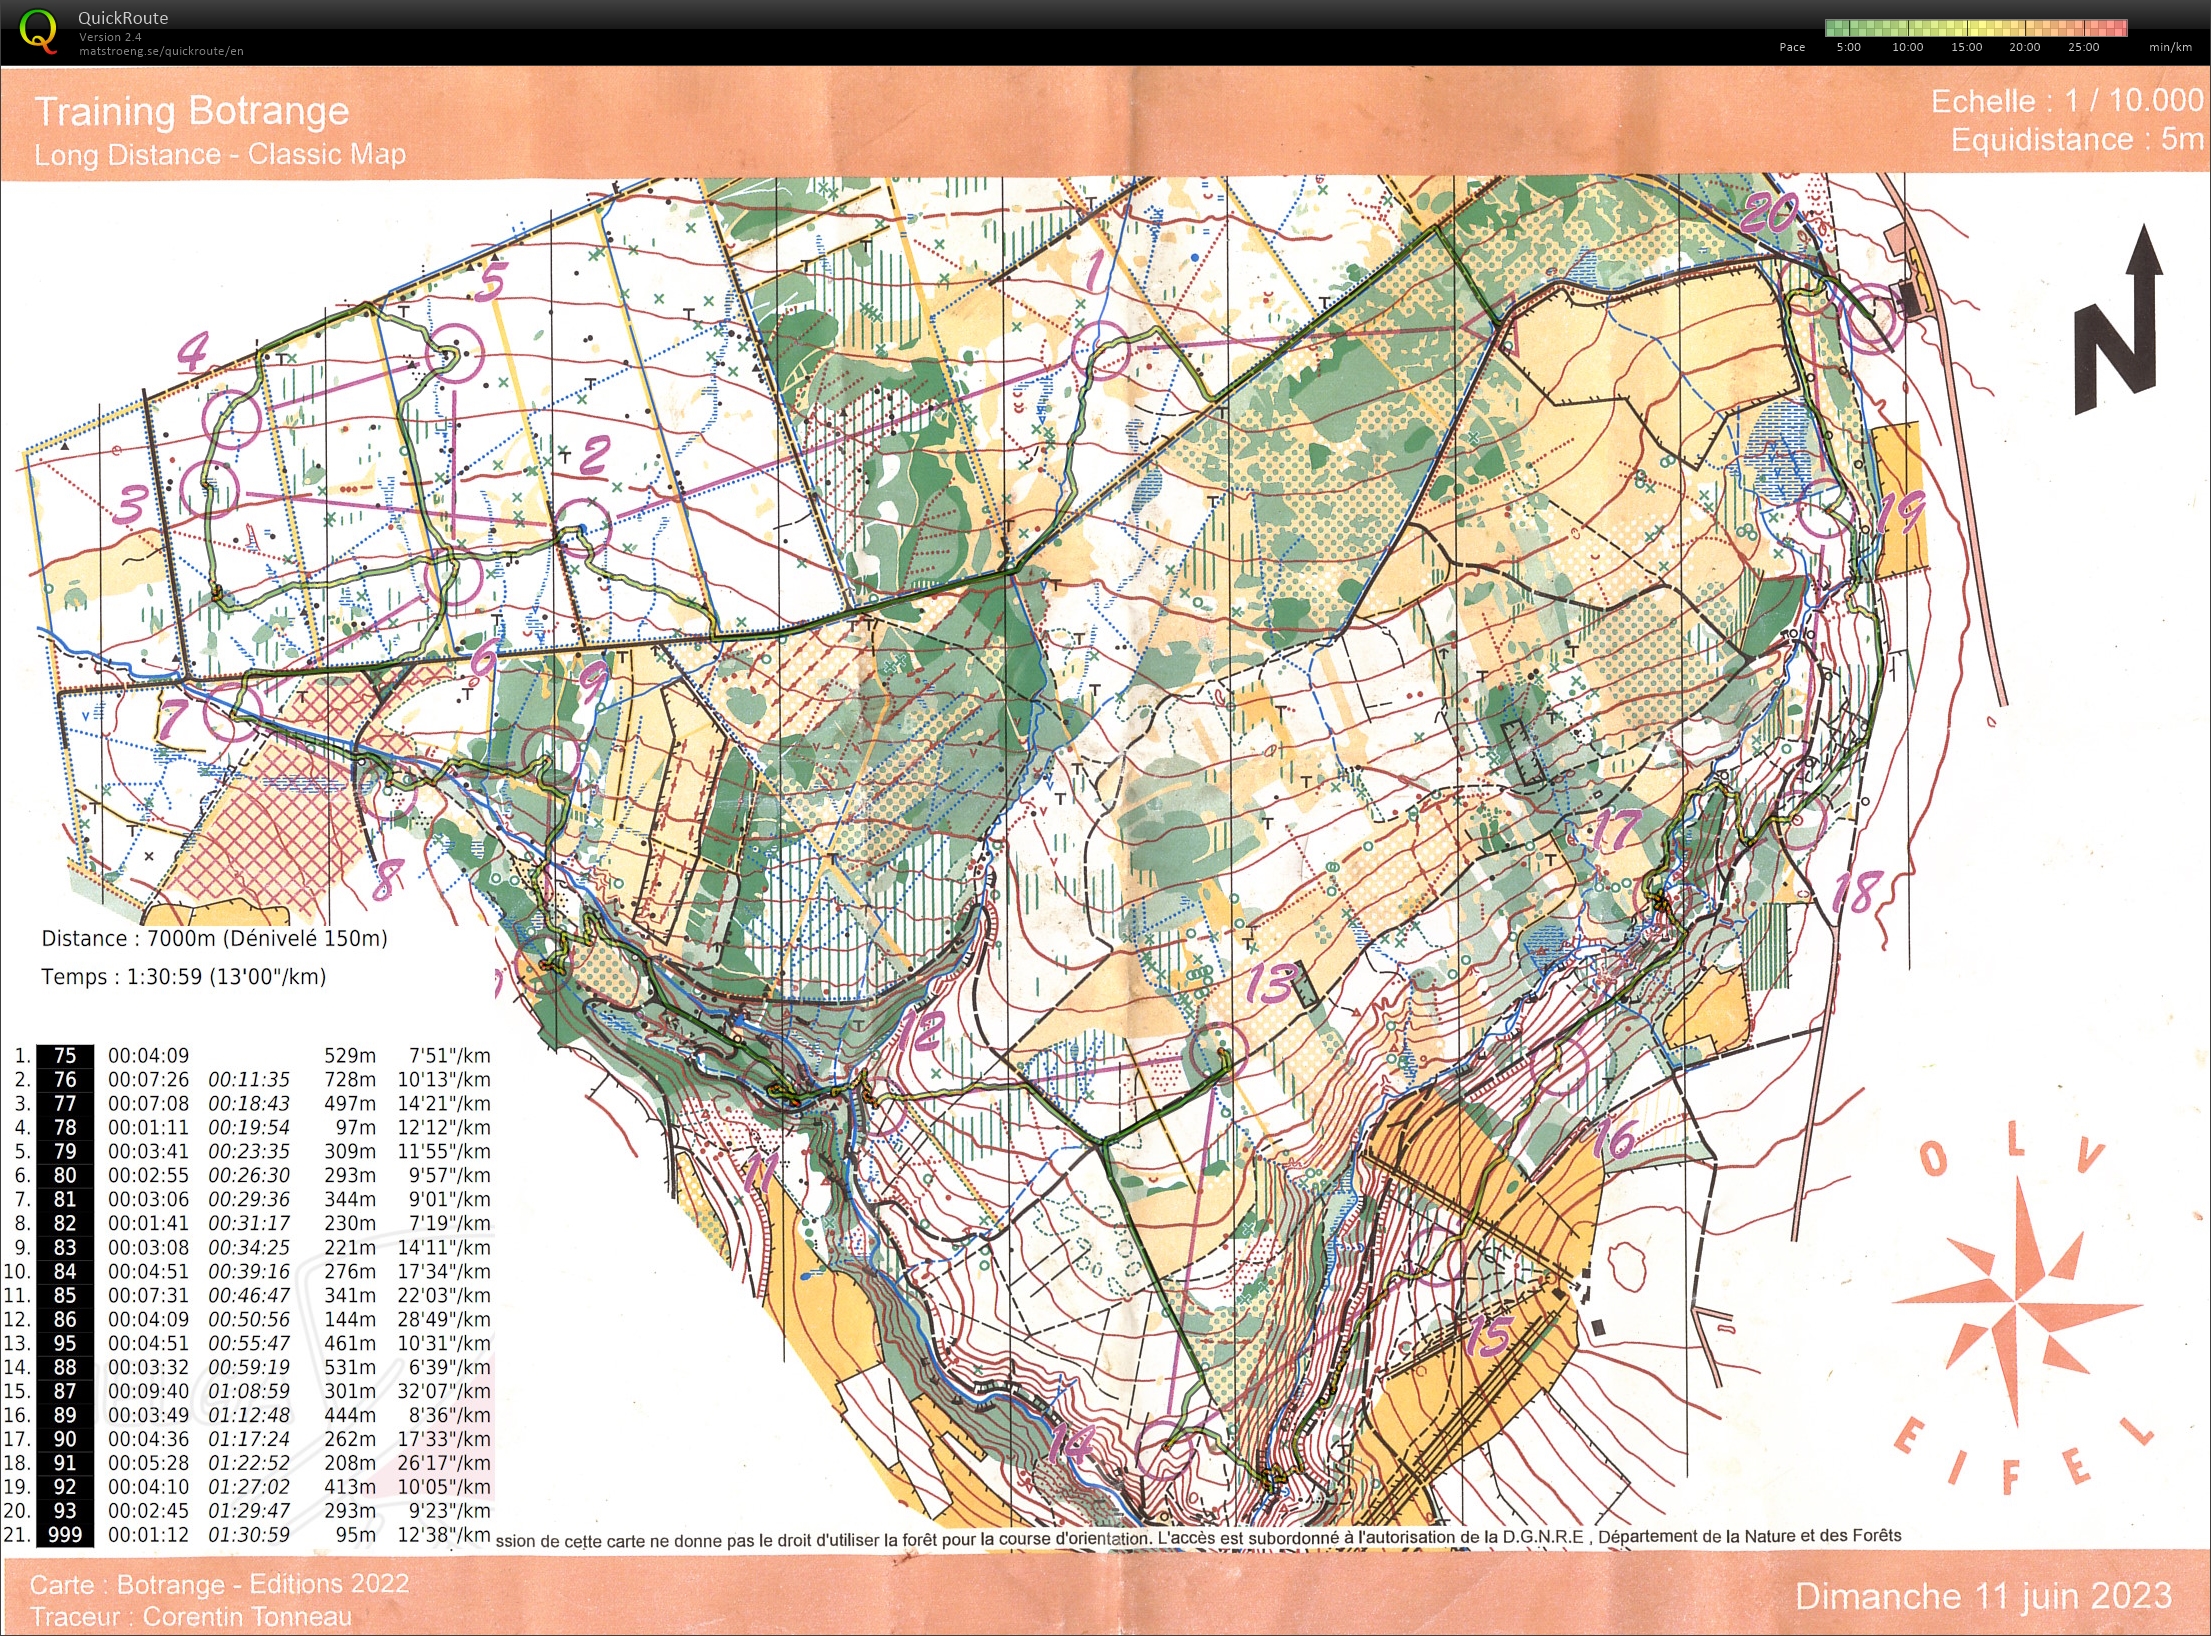Click control code 76 in split row 2
The height and width of the screenshot is (1636, 2211).
pos(65,1080)
